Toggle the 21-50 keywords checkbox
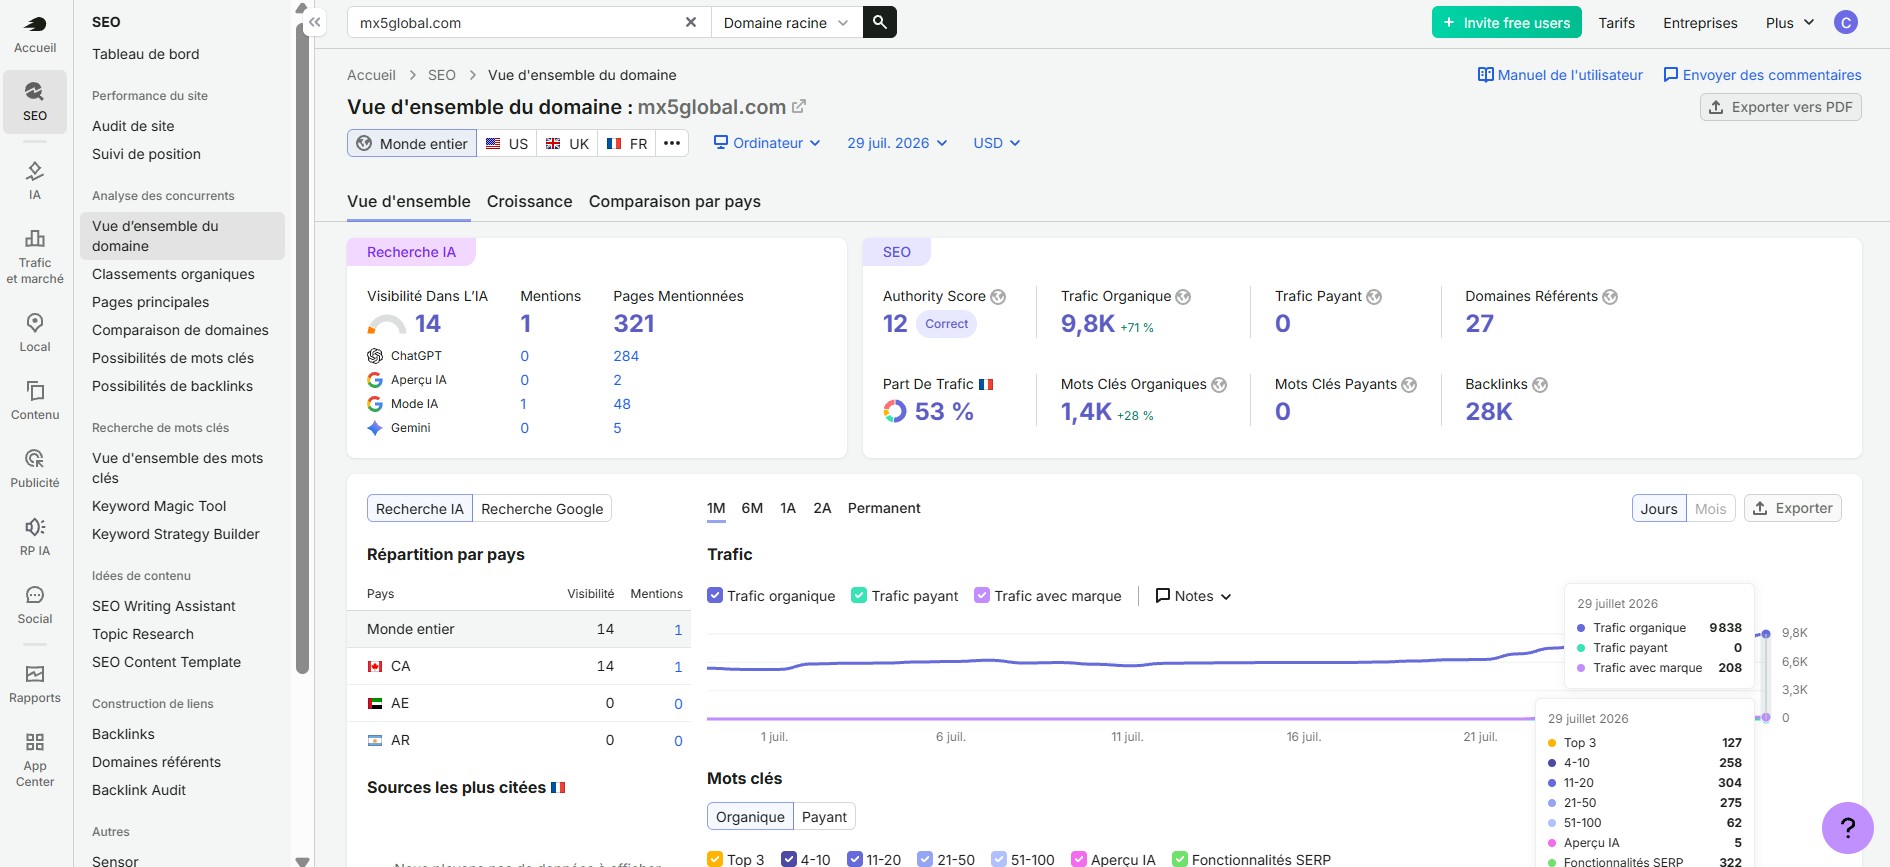 [x=925, y=859]
